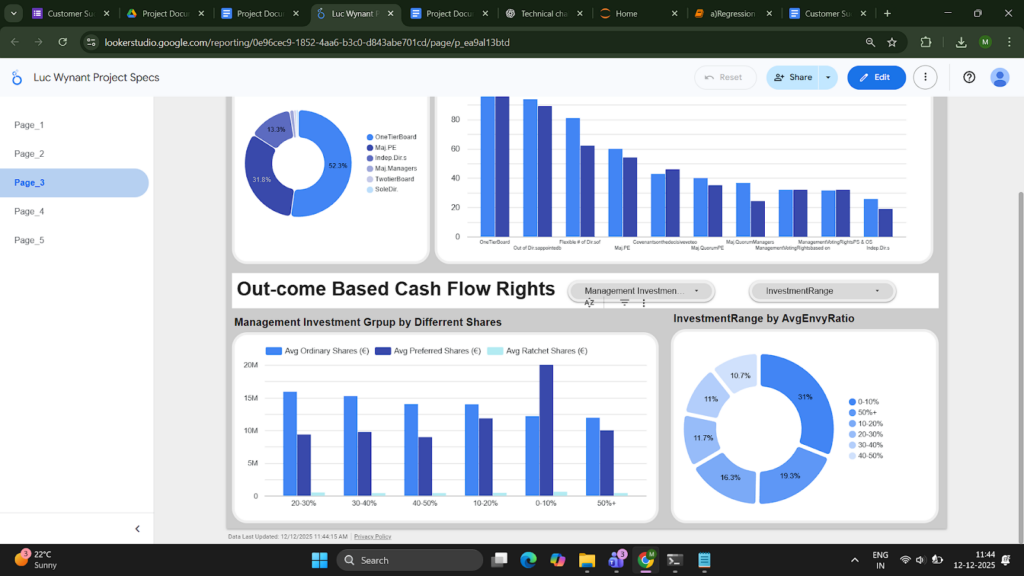Viewport: 1024px width, 576px height.
Task: Open the Privacy Policy link
Action: 372,536
